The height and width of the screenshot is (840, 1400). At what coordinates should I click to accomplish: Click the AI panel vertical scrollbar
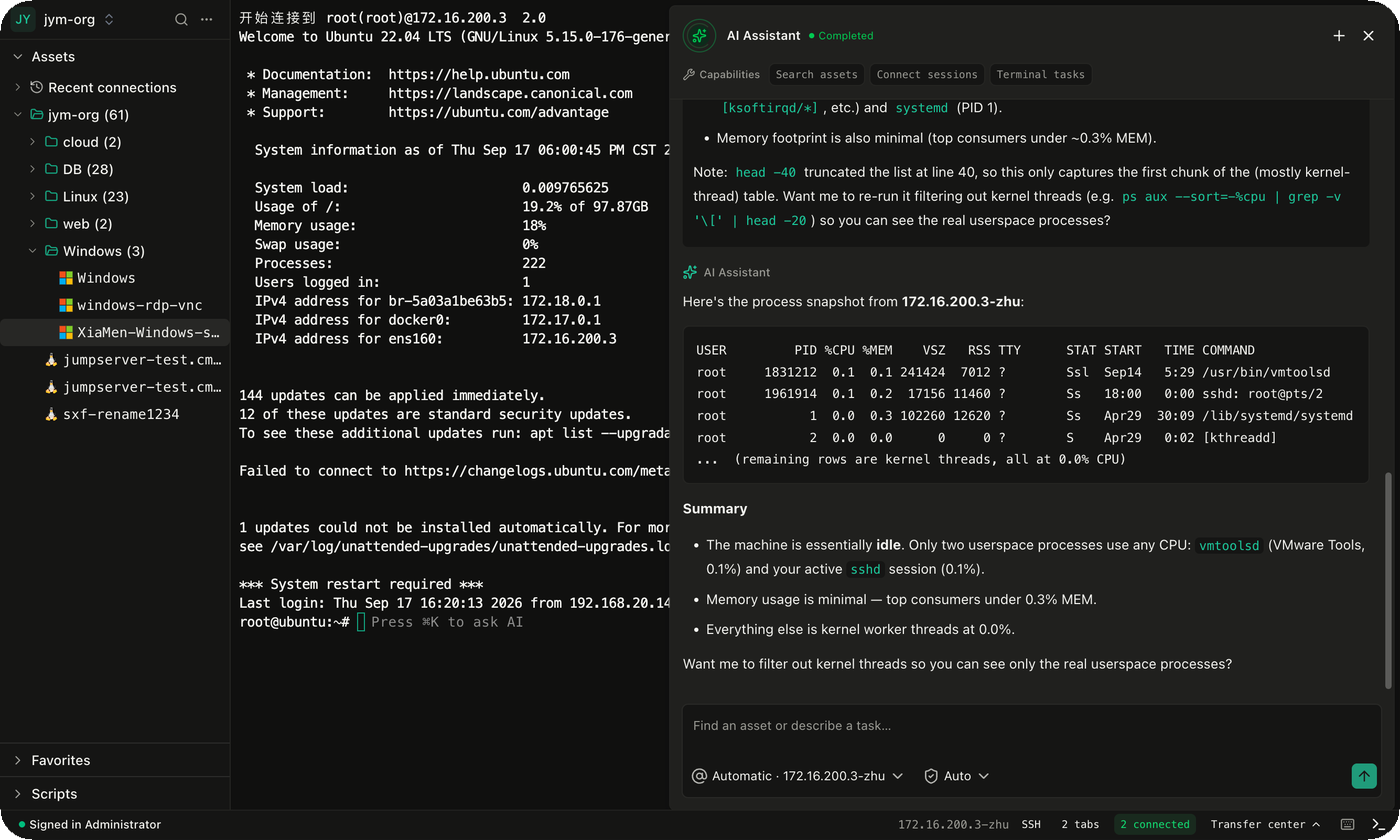click(x=1388, y=580)
